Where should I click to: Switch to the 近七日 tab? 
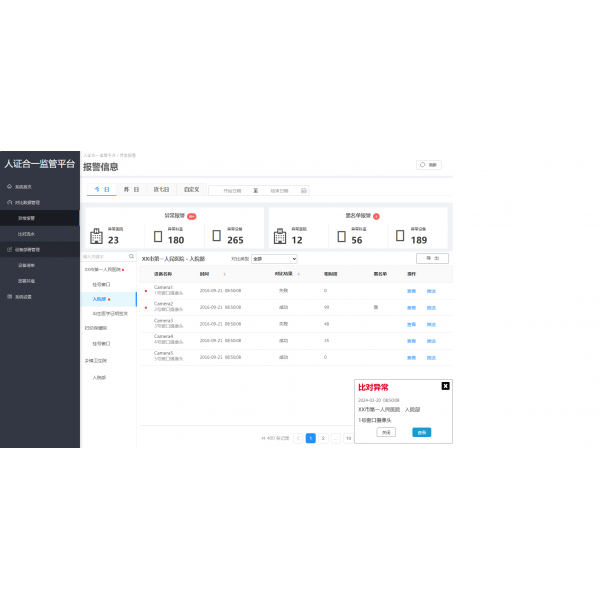[161, 189]
